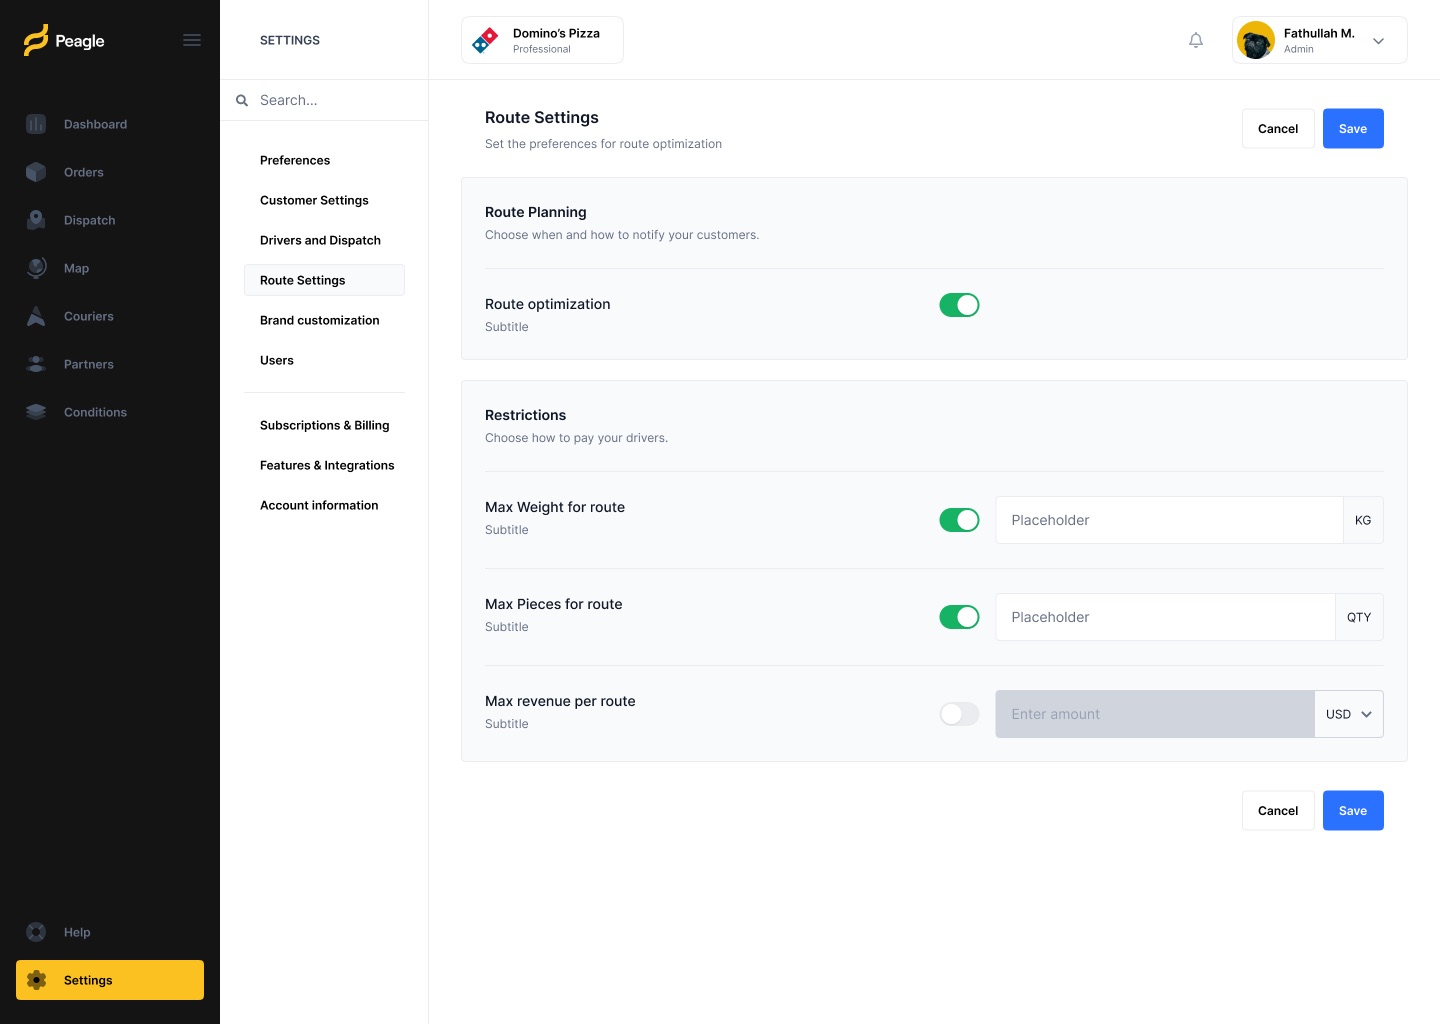This screenshot has width=1440, height=1024.
Task: Click the bottom Cancel button
Action: coord(1278,811)
